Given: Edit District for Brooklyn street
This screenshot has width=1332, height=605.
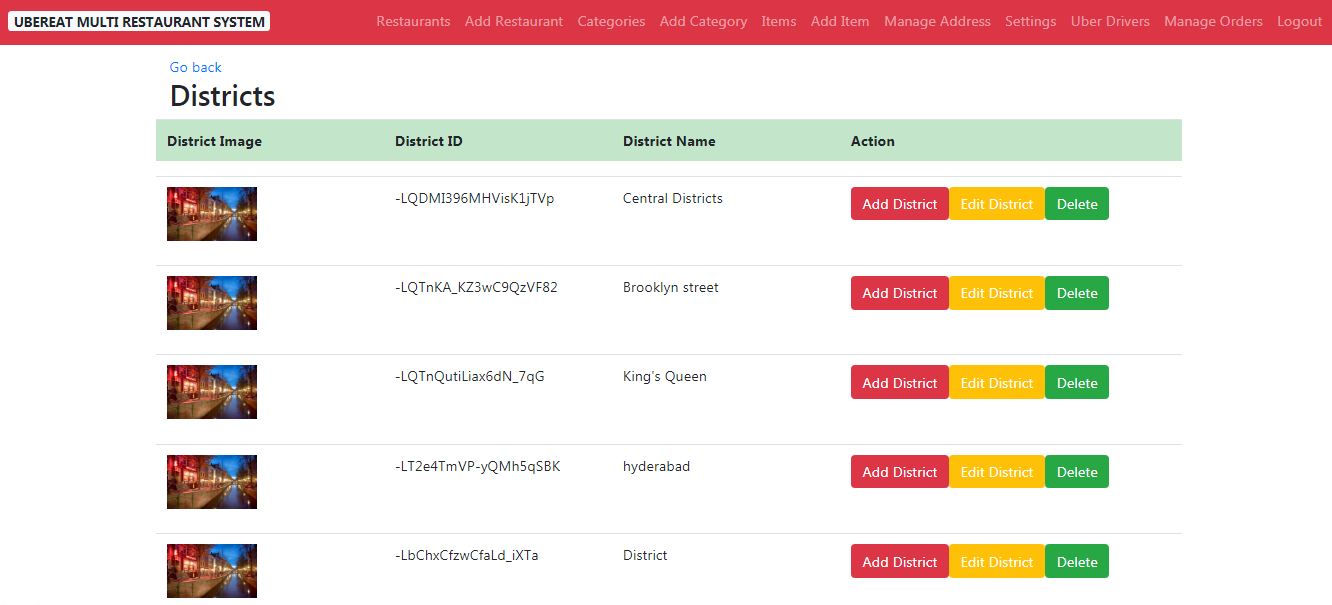Looking at the screenshot, I should 997,293.
